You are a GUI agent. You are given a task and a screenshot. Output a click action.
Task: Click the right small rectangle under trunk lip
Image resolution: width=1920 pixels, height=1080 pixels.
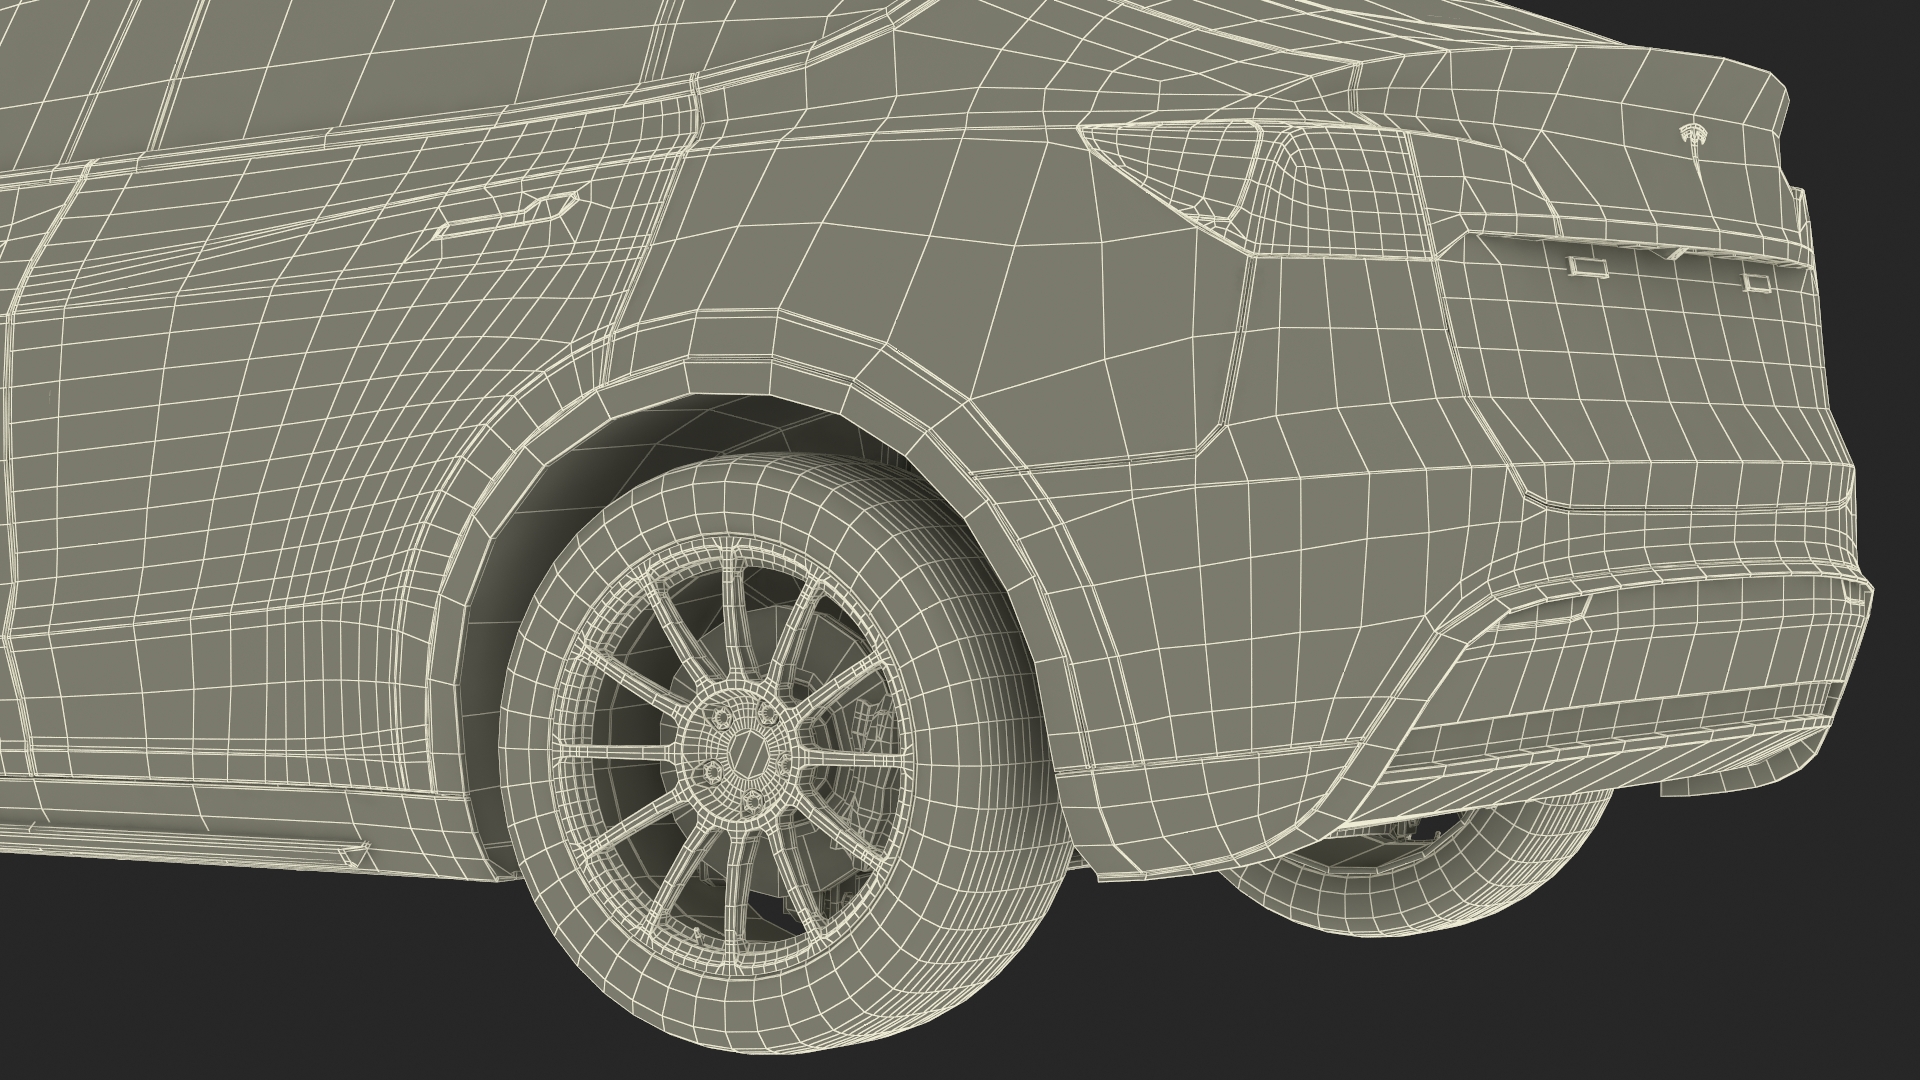[1755, 282]
